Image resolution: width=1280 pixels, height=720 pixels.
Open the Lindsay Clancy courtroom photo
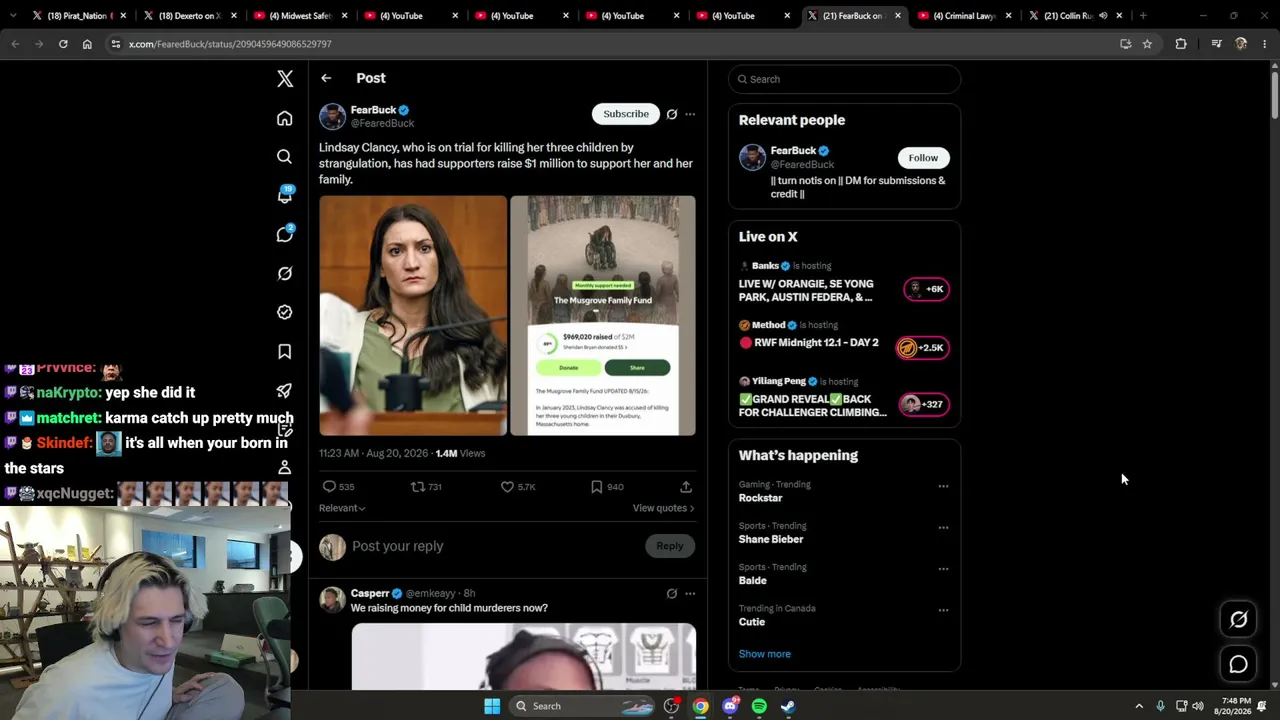click(x=413, y=316)
